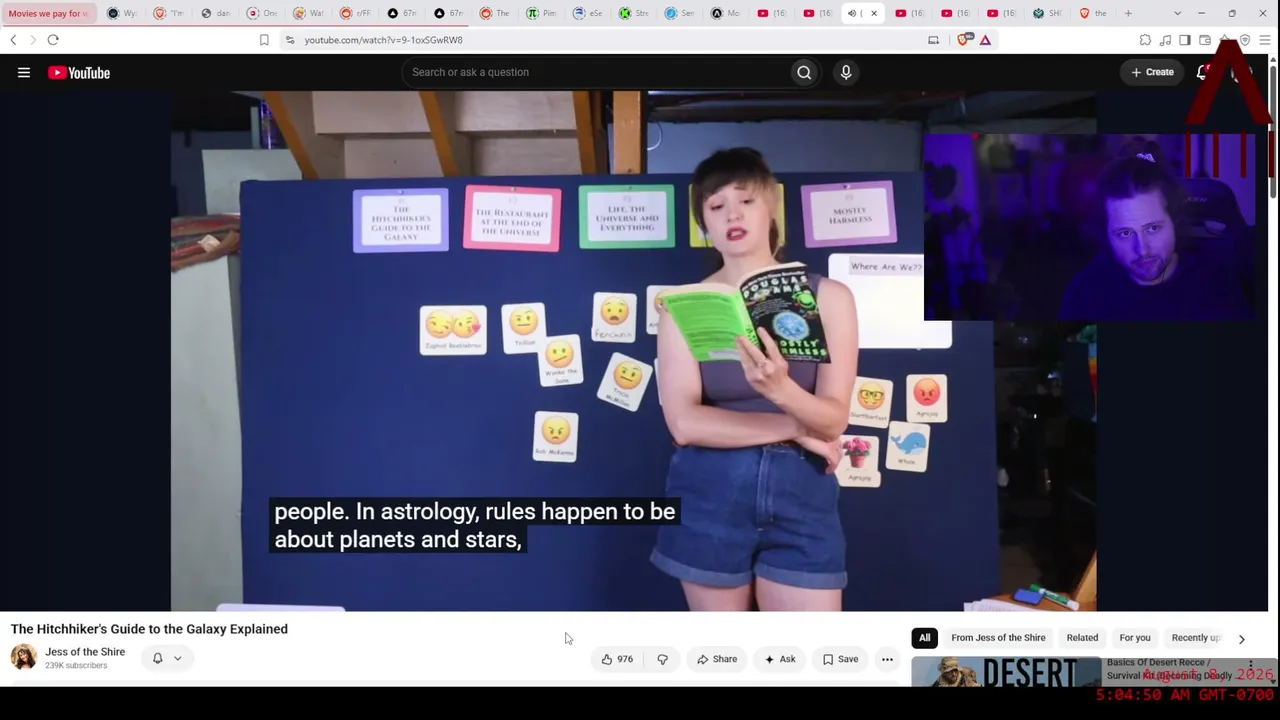Open the YouTube guide hamburger menu
Image resolution: width=1280 pixels, height=720 pixels.
coord(24,72)
